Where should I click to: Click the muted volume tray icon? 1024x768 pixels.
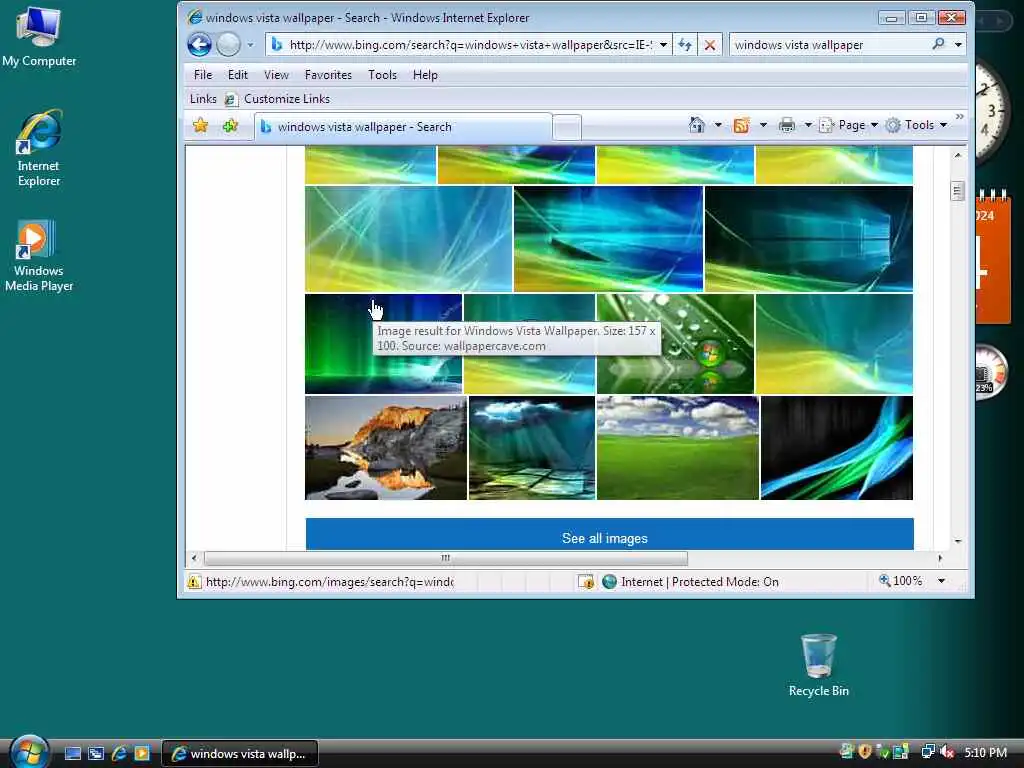pos(948,752)
